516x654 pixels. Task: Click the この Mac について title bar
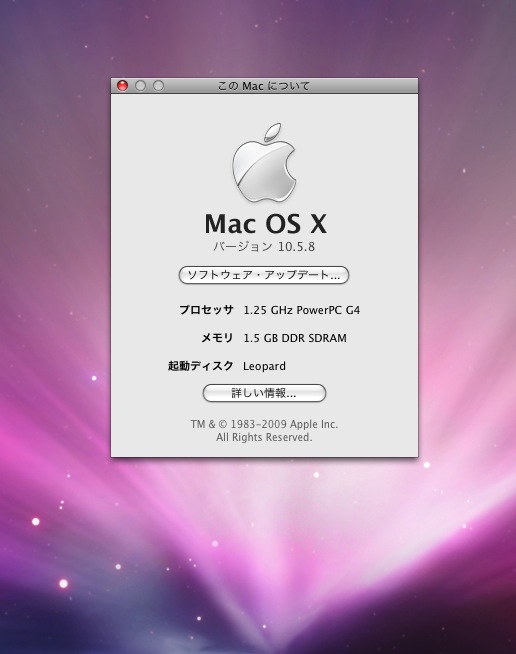pyautogui.click(x=264, y=86)
